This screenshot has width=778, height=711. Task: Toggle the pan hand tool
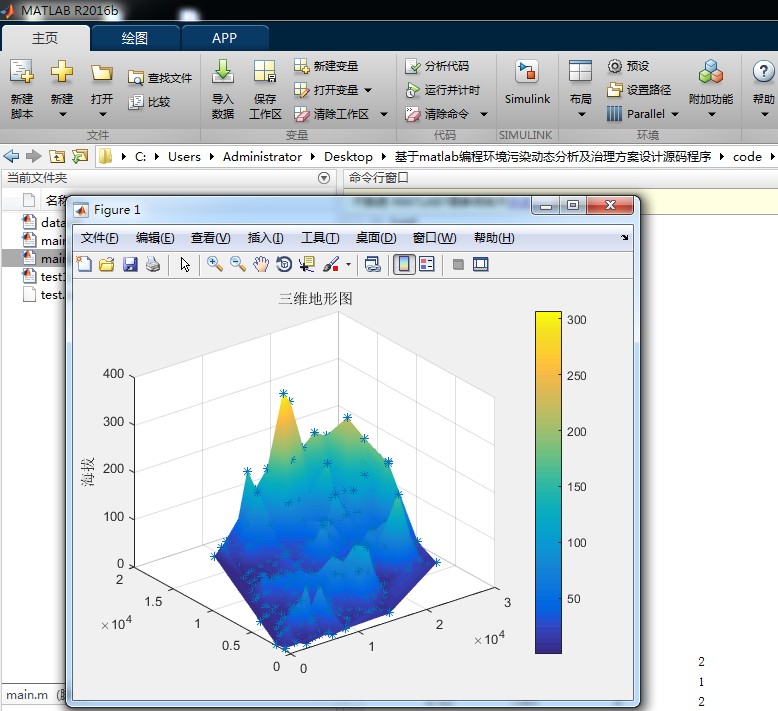[x=260, y=264]
